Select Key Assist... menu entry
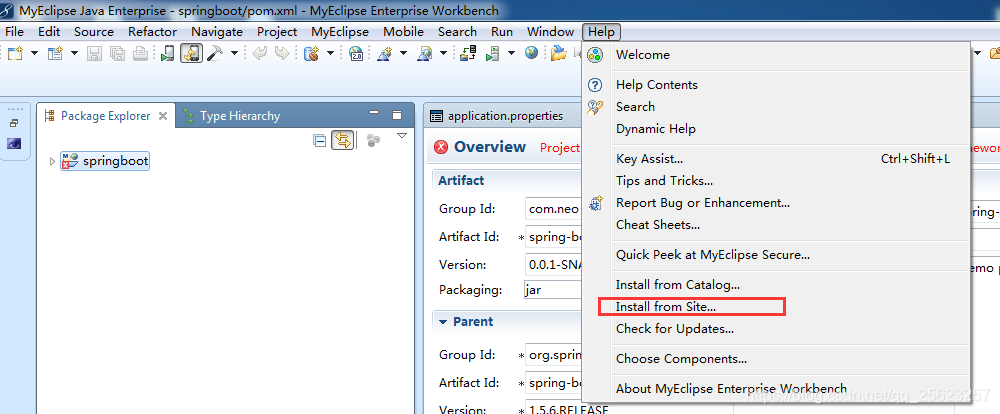The height and width of the screenshot is (414, 1000). 776,159
